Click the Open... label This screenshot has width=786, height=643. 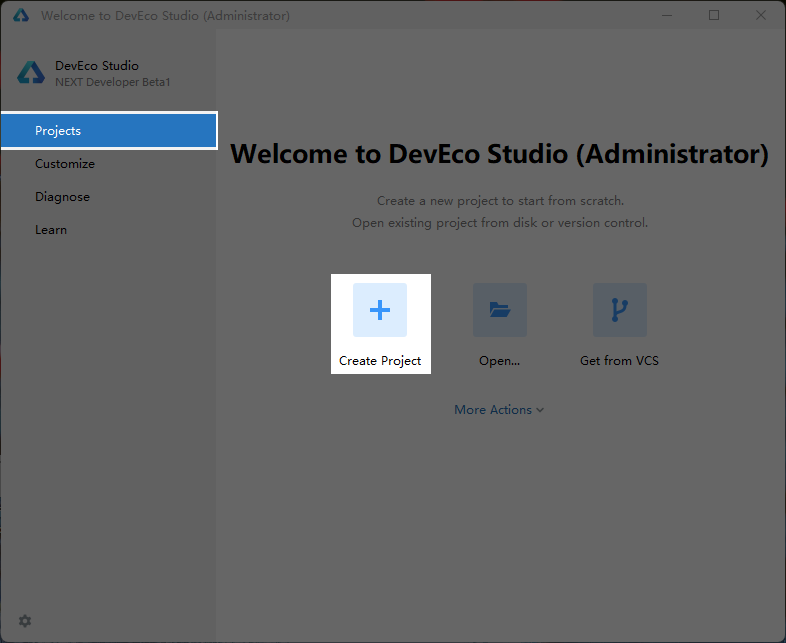[x=499, y=361]
